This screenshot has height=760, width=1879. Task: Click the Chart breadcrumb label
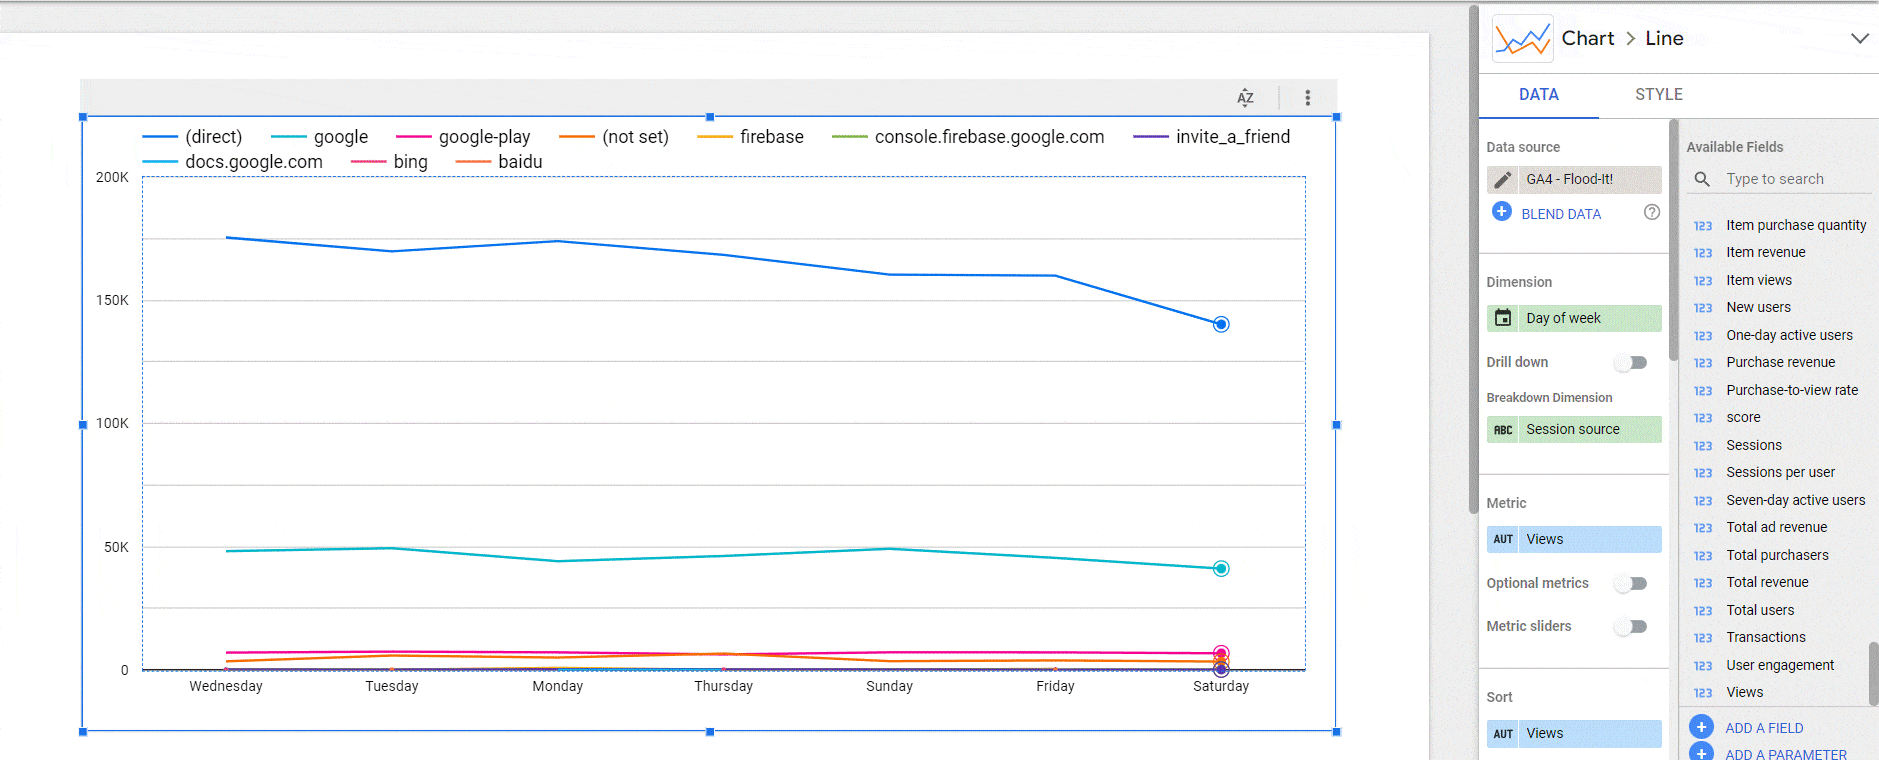pyautogui.click(x=1588, y=38)
